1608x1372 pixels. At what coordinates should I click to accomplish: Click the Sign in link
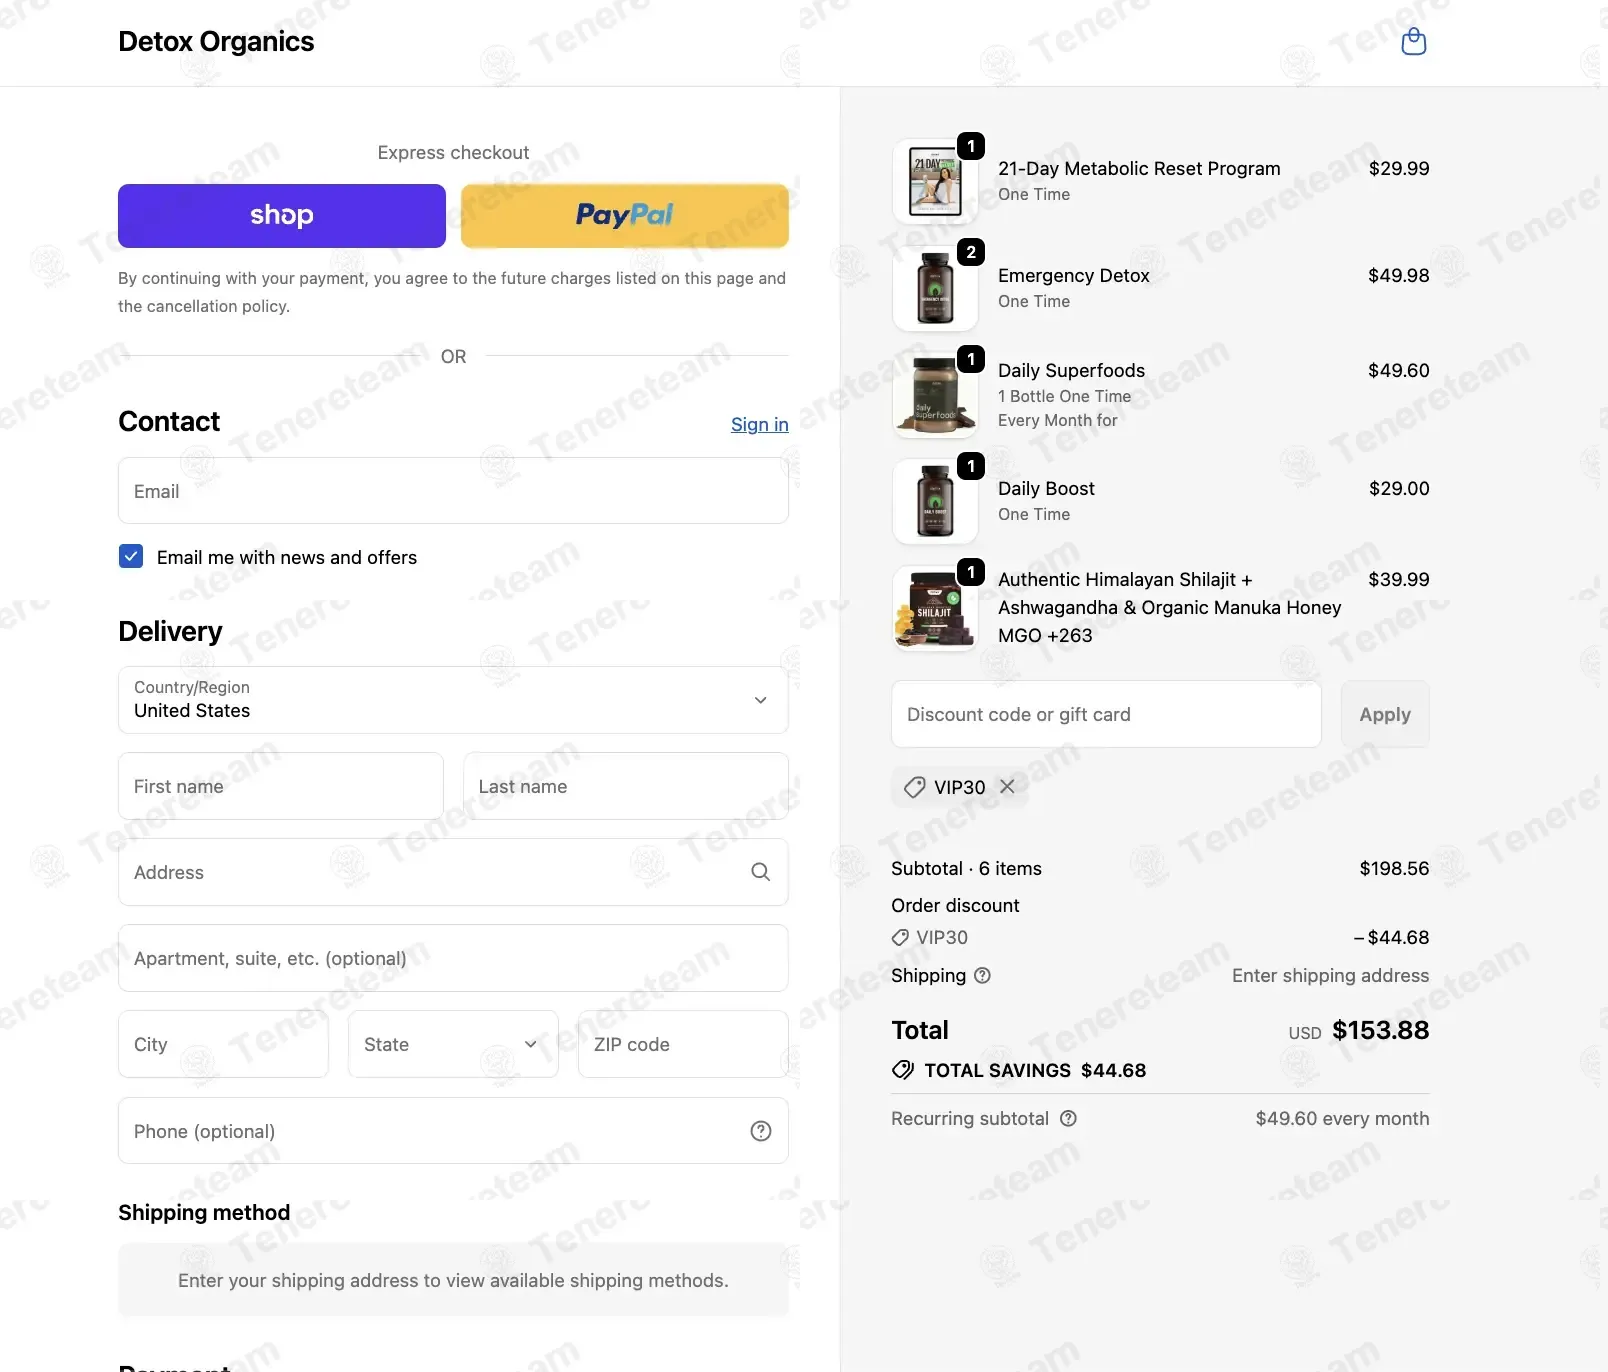click(x=760, y=424)
